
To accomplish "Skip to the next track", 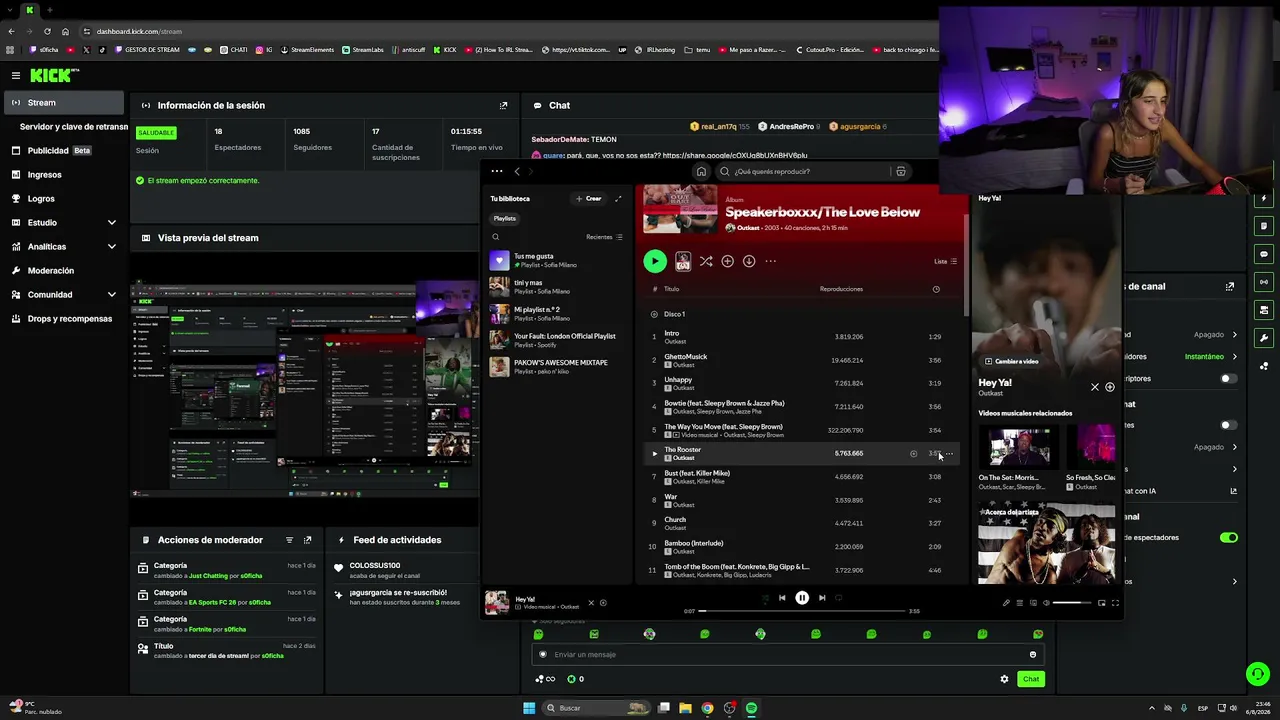I will point(822,598).
